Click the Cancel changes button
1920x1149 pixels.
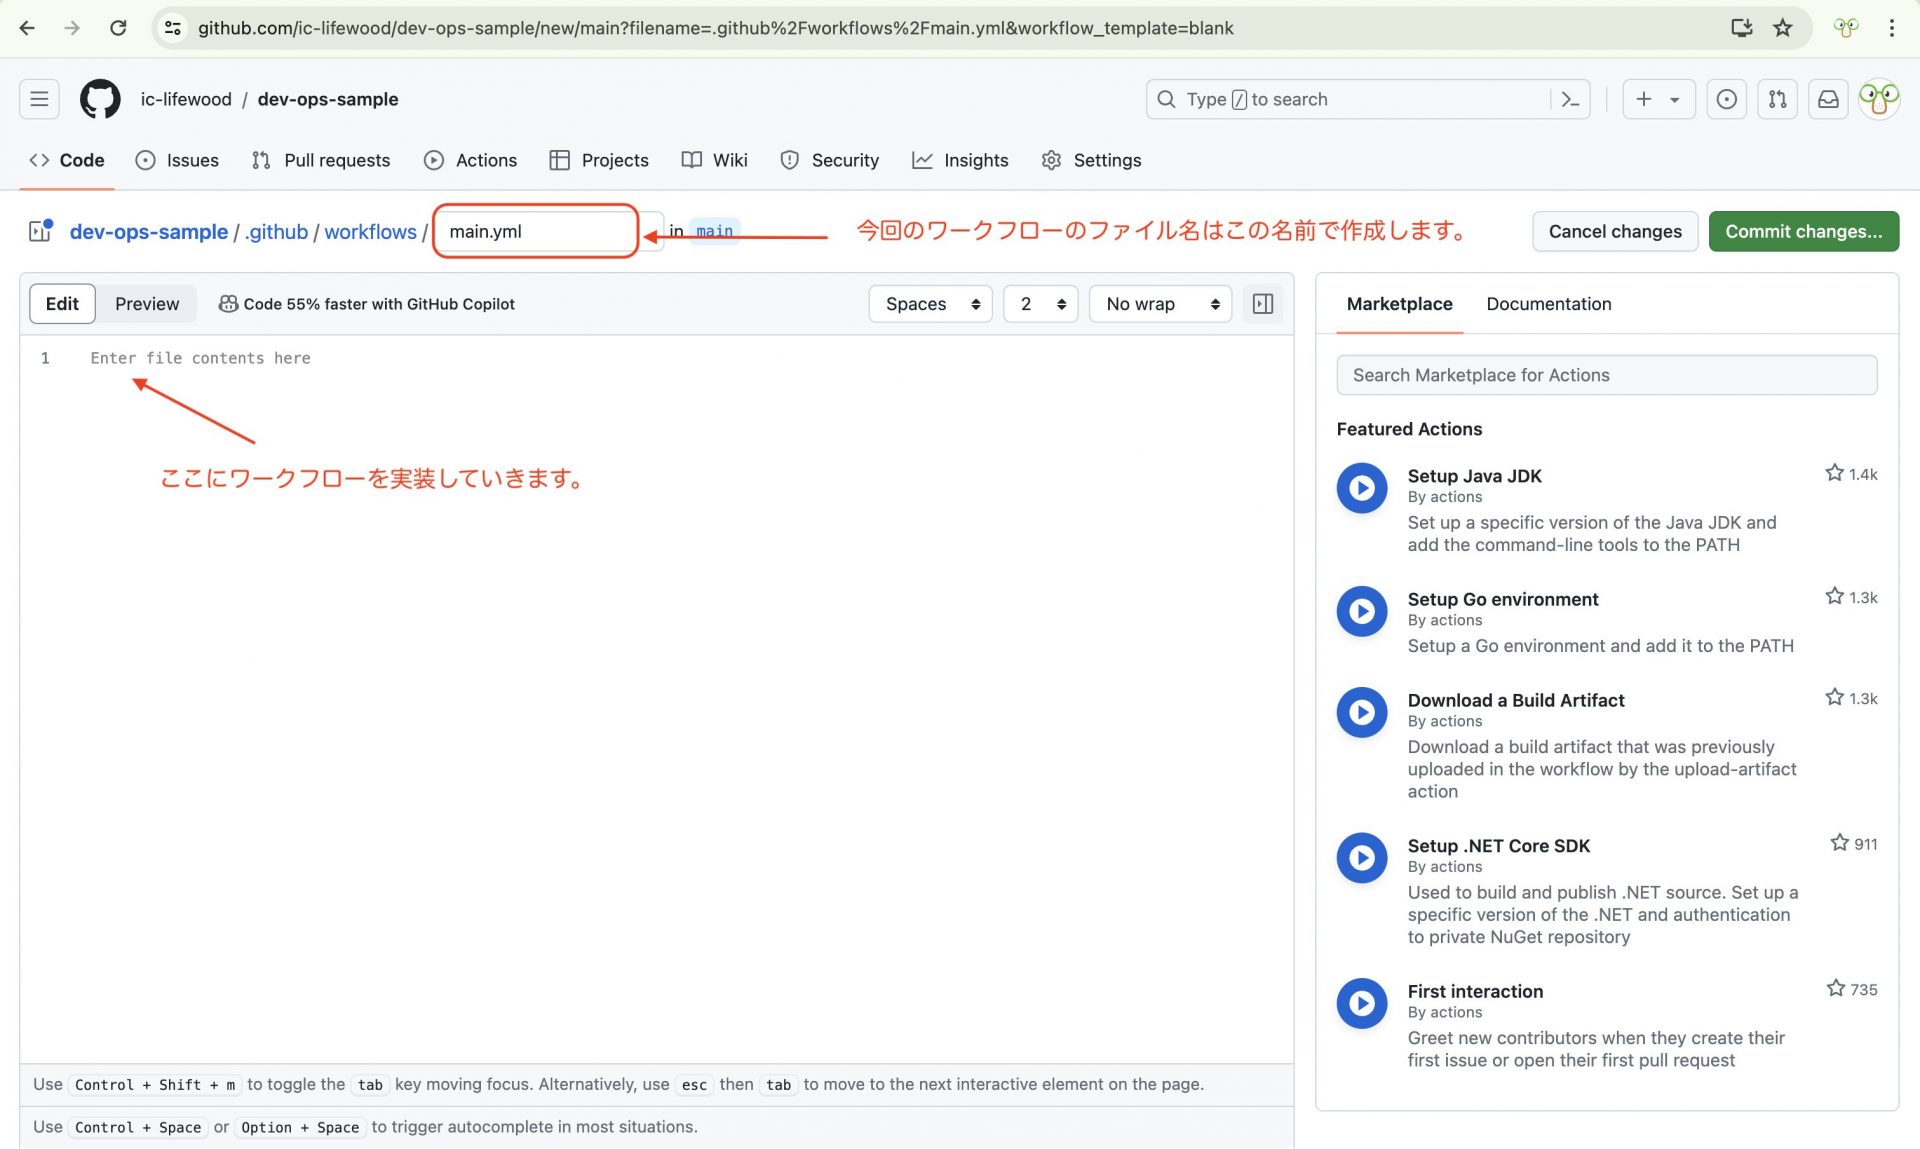pyautogui.click(x=1614, y=231)
